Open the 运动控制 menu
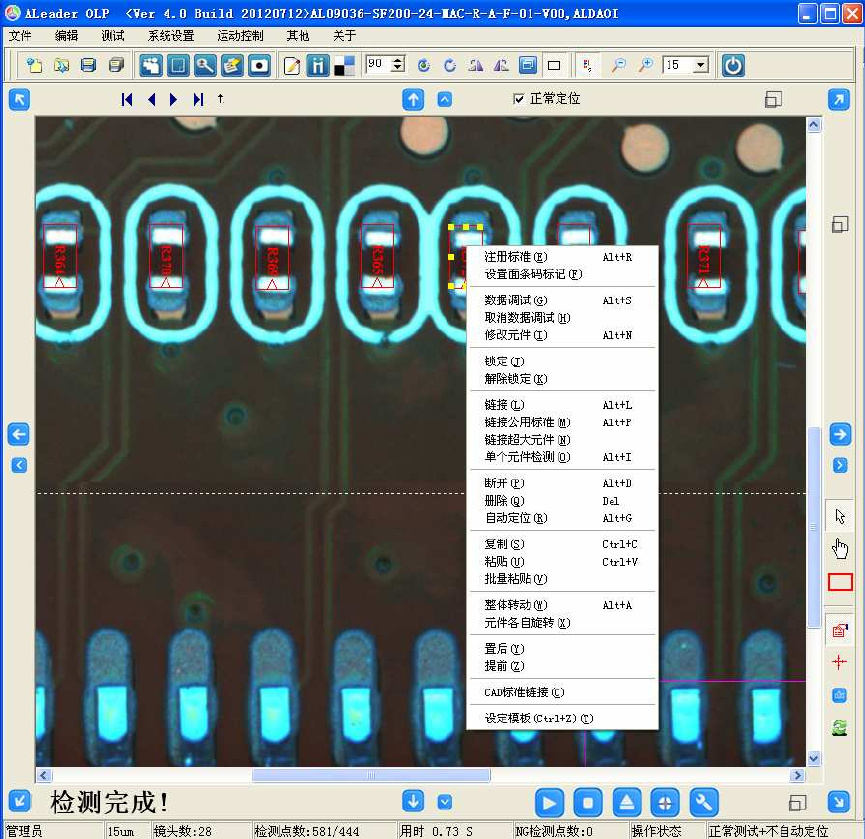The image size is (865, 839). 241,36
